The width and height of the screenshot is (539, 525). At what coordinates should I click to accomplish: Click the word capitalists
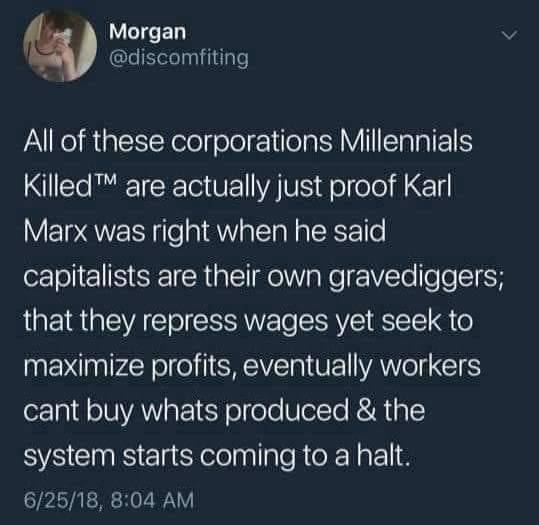click(x=87, y=277)
